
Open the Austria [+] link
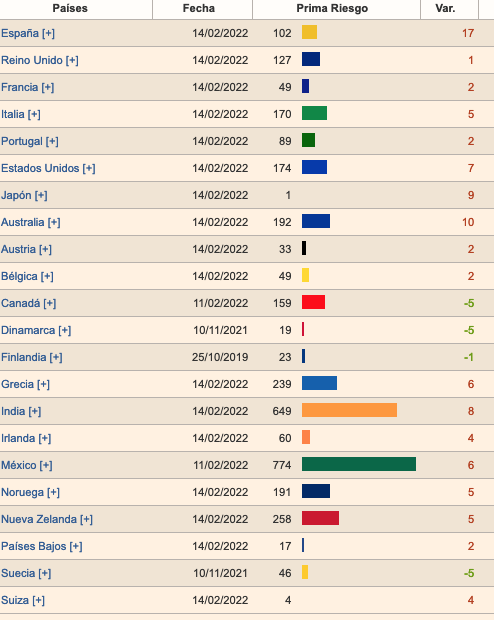click(26, 249)
